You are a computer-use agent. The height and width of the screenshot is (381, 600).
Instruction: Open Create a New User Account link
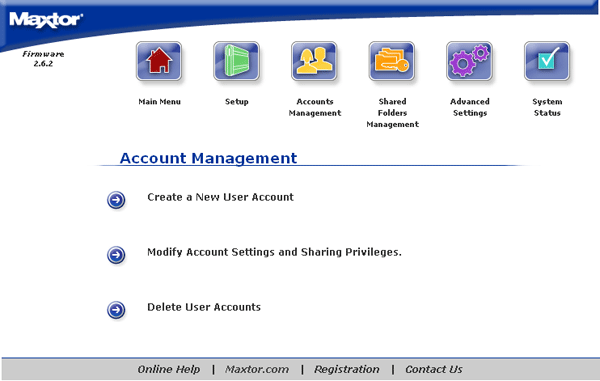pyautogui.click(x=220, y=197)
